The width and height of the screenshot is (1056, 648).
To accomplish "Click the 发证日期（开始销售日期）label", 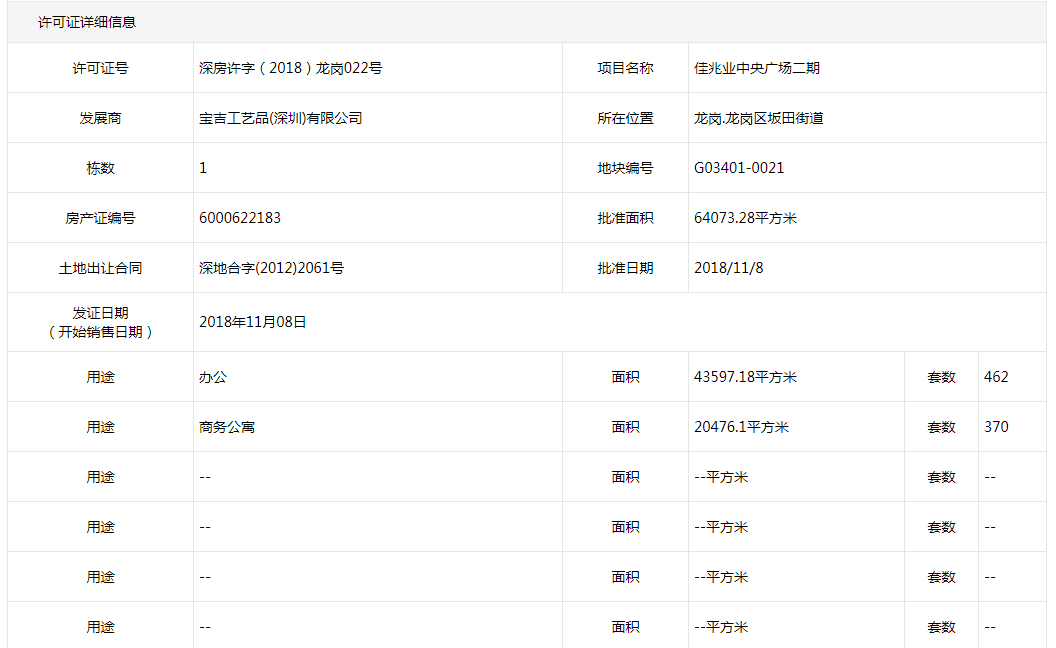I will pyautogui.click(x=100, y=322).
